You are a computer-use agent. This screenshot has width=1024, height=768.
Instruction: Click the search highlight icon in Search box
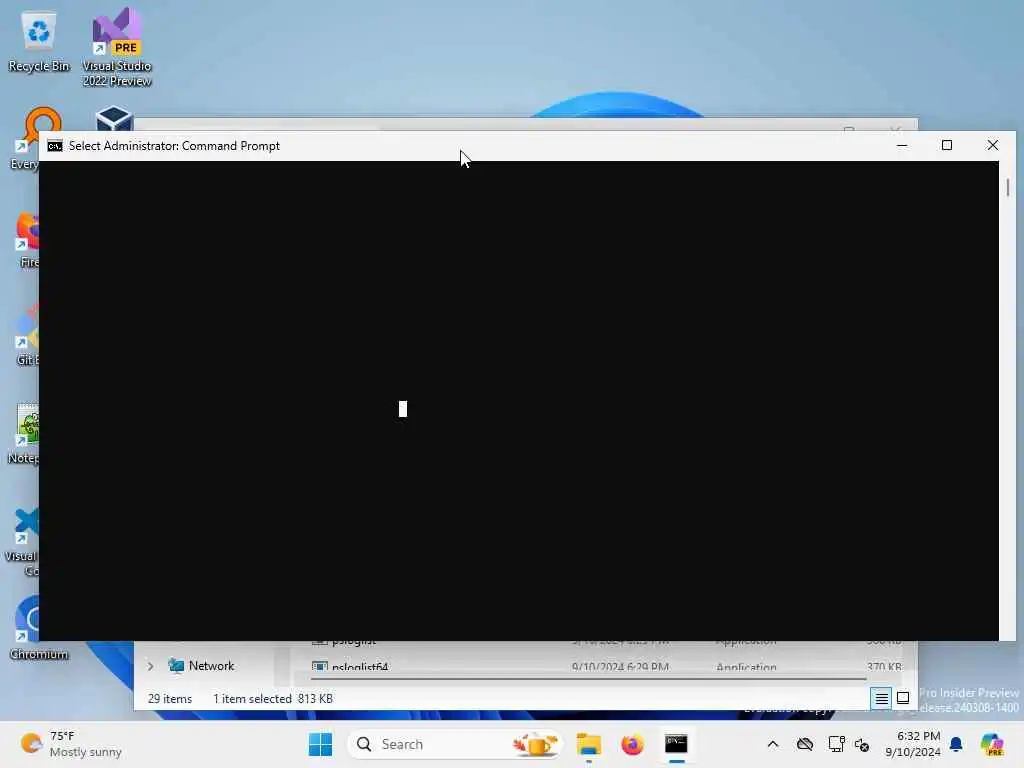pyautogui.click(x=536, y=744)
